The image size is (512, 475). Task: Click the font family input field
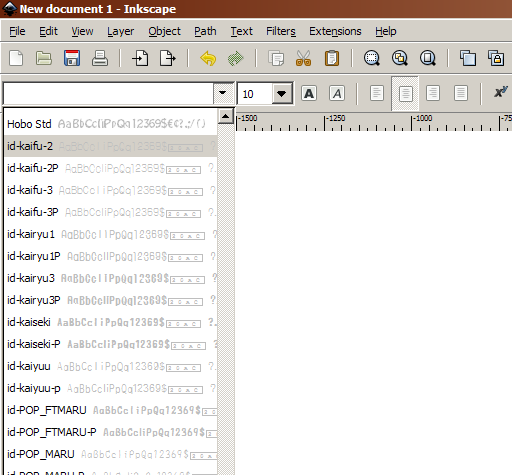point(109,94)
